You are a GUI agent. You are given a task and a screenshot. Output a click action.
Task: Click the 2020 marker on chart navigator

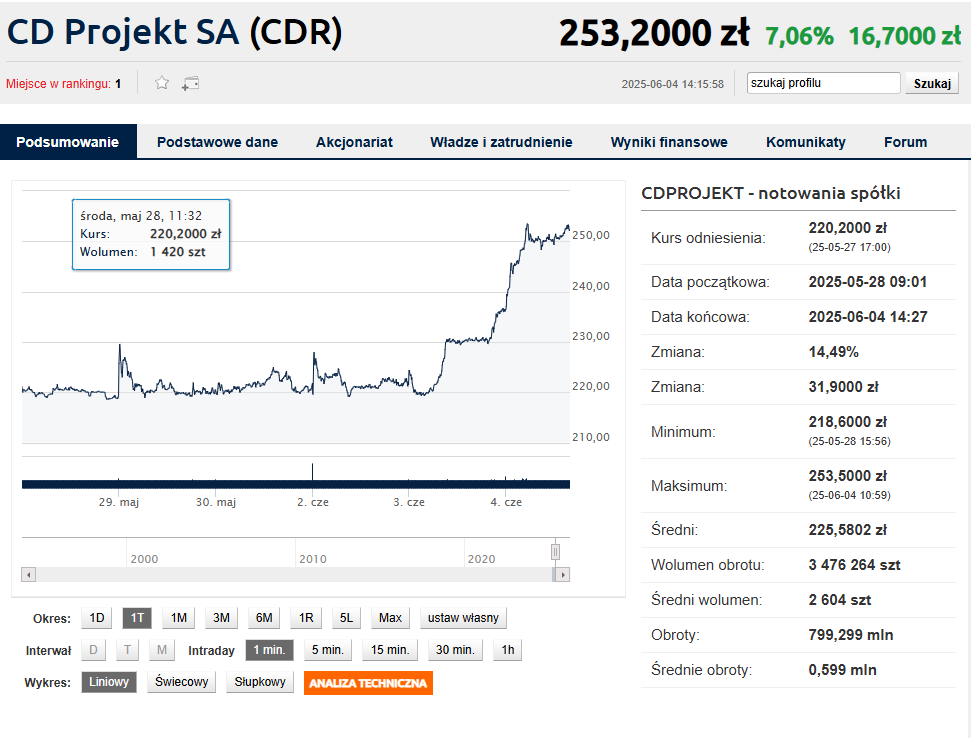(x=482, y=559)
